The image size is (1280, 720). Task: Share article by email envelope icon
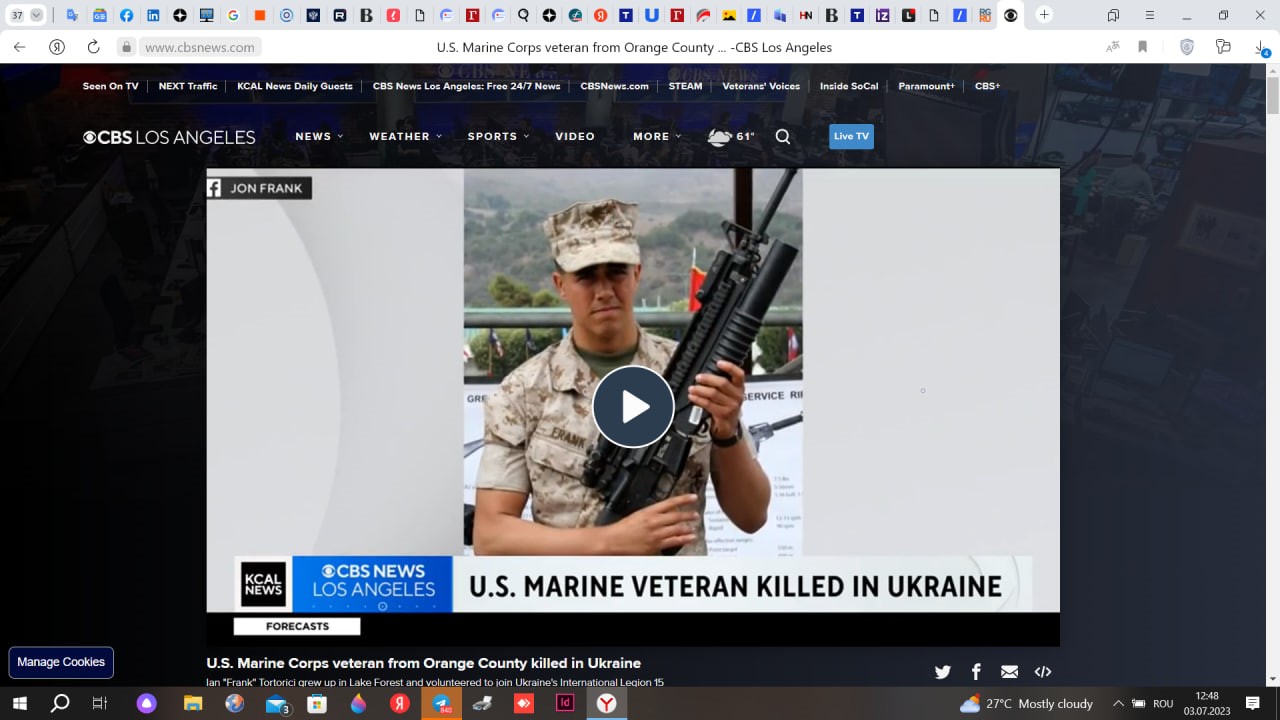click(x=1009, y=672)
